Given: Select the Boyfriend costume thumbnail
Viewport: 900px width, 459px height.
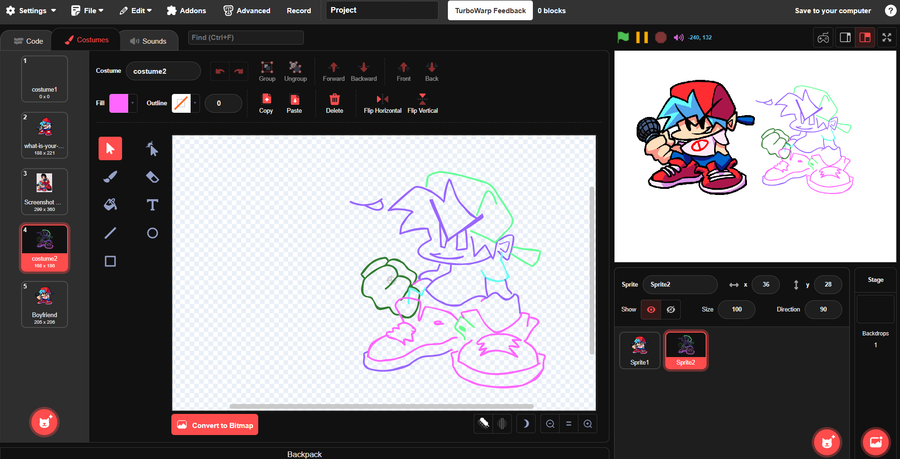Looking at the screenshot, I should pyautogui.click(x=44, y=304).
